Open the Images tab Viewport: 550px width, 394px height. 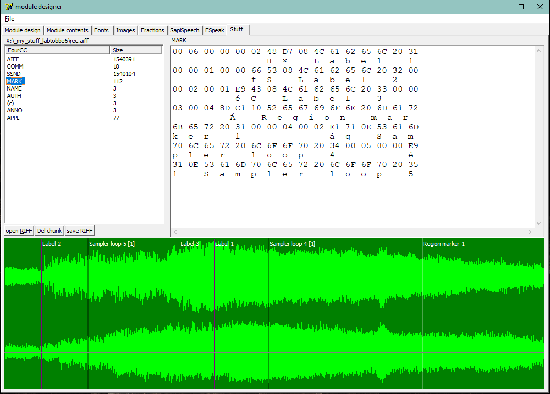coord(126,30)
